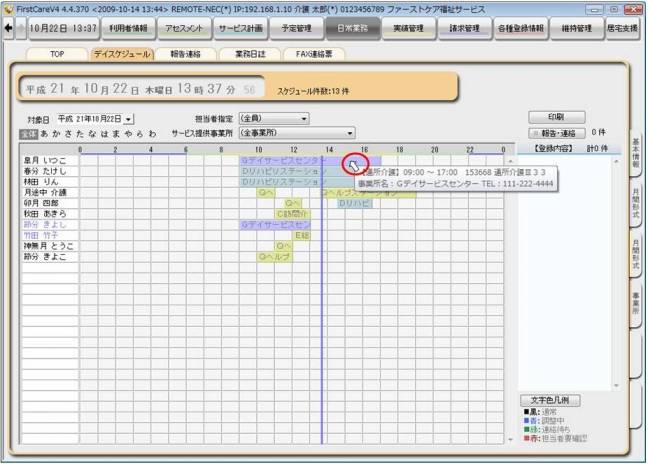This screenshot has height=464, width=648.
Task: Select the 全体 kana filter
Action: coord(28,133)
